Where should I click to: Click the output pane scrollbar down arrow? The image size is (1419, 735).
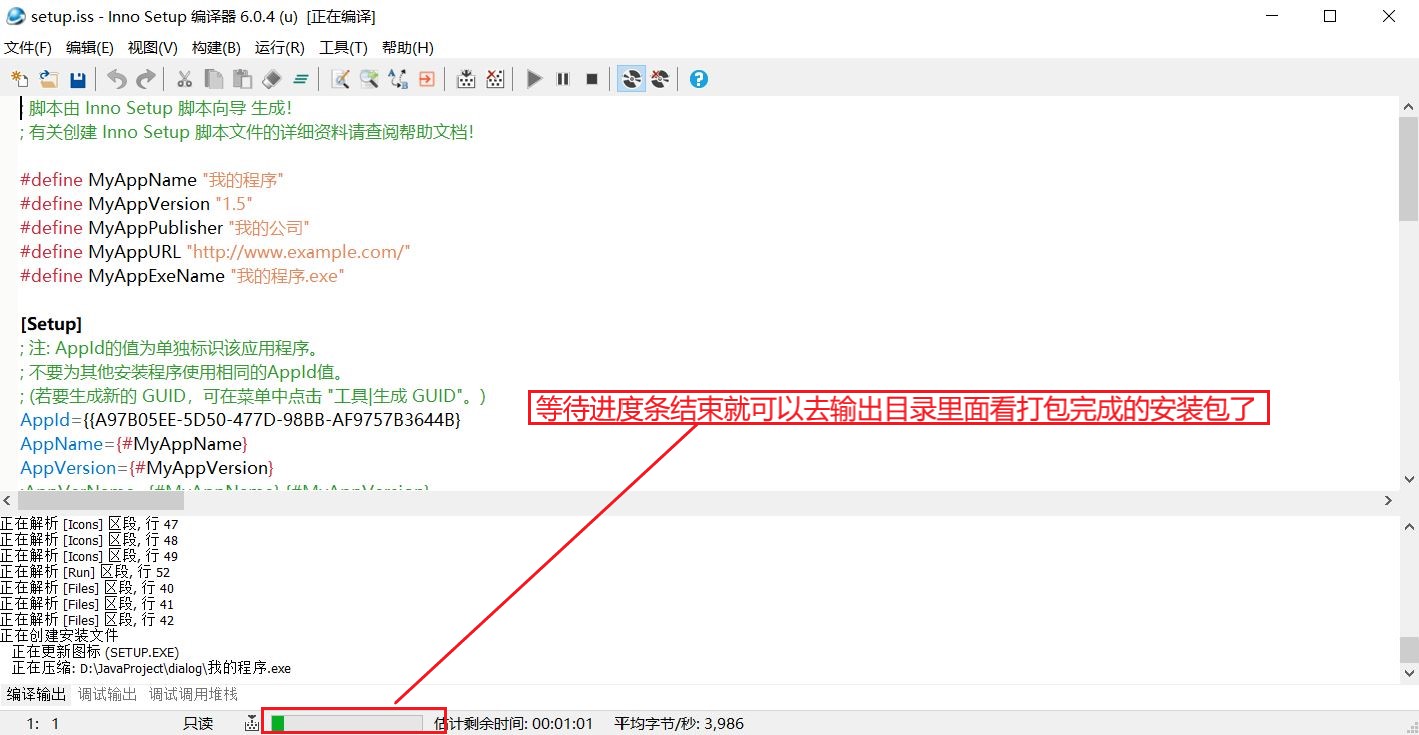pyautogui.click(x=1408, y=674)
